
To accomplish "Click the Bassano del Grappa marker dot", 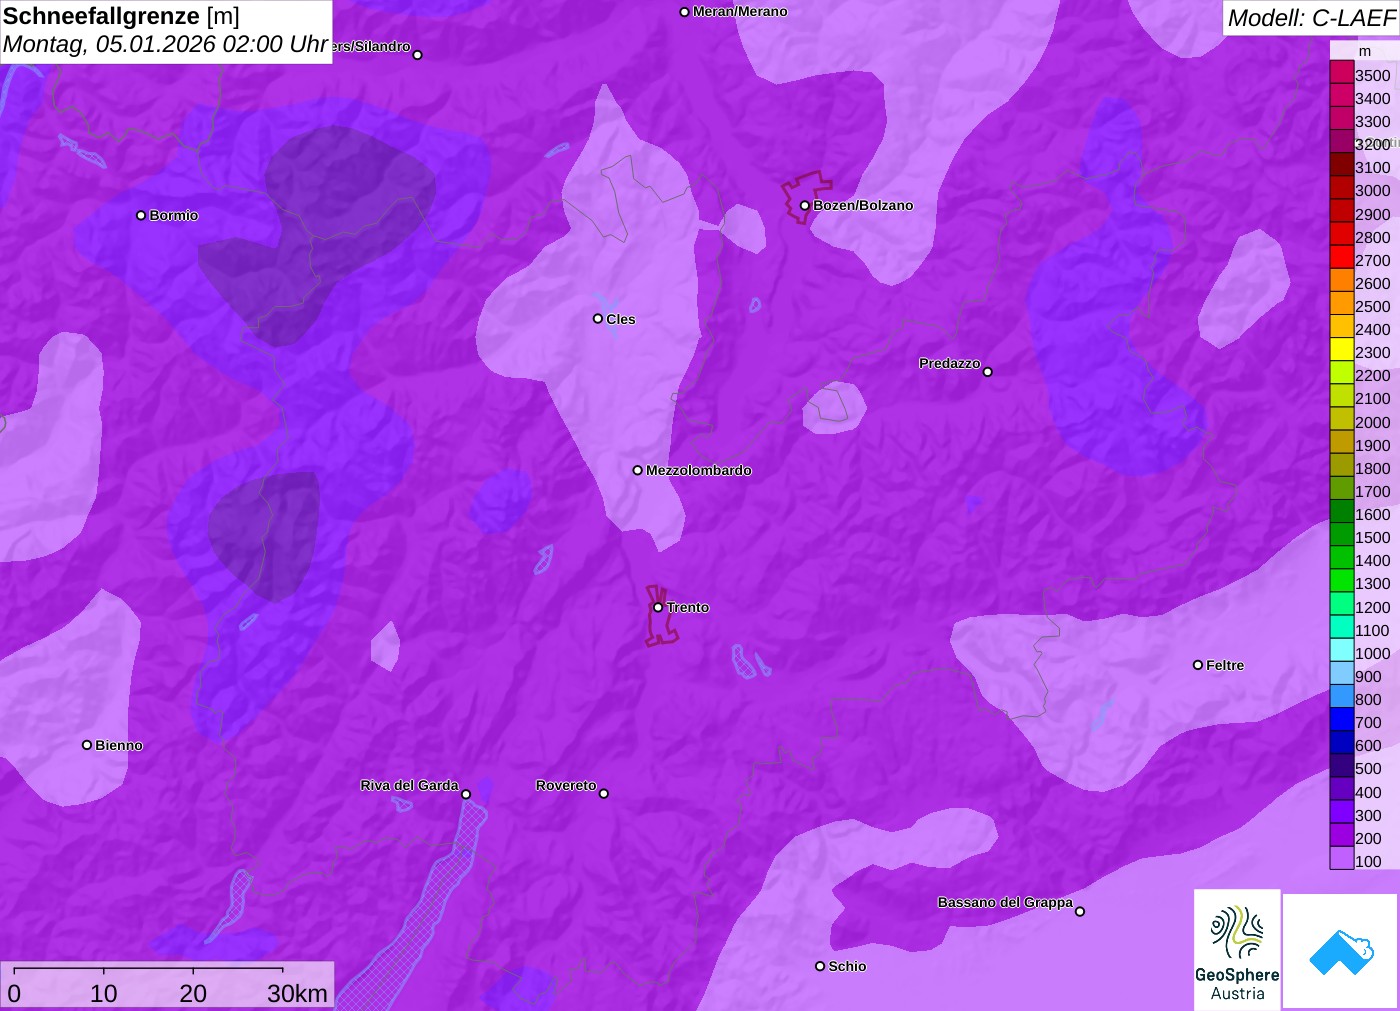I will click(1080, 911).
